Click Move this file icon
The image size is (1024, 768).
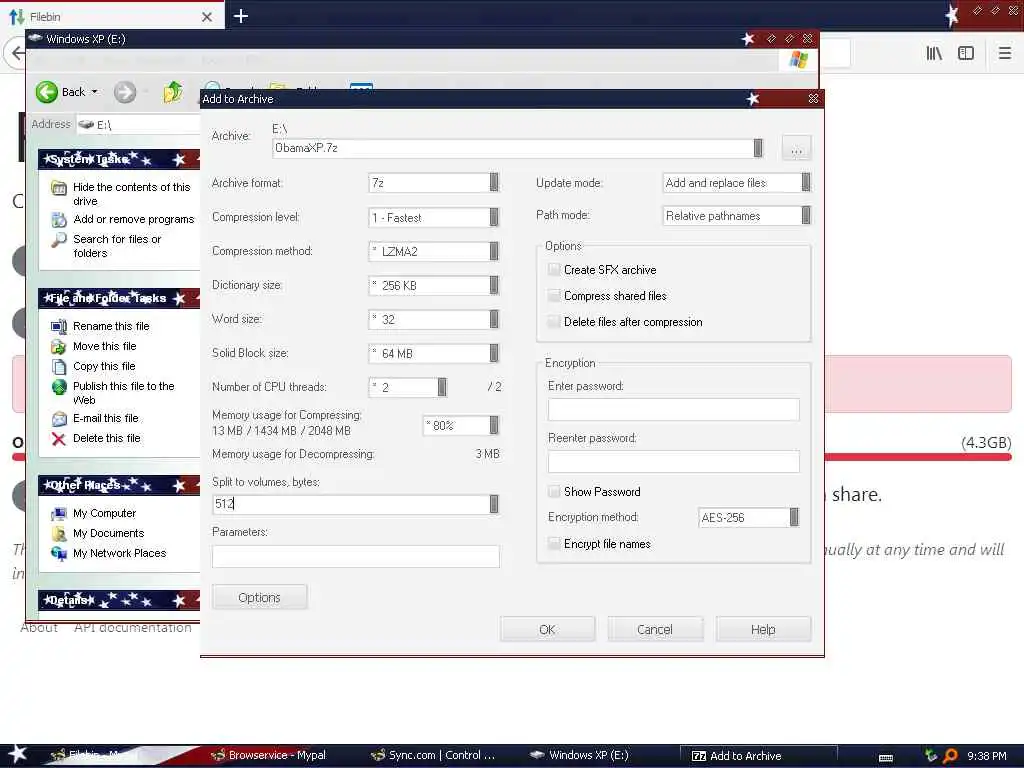click(59, 347)
